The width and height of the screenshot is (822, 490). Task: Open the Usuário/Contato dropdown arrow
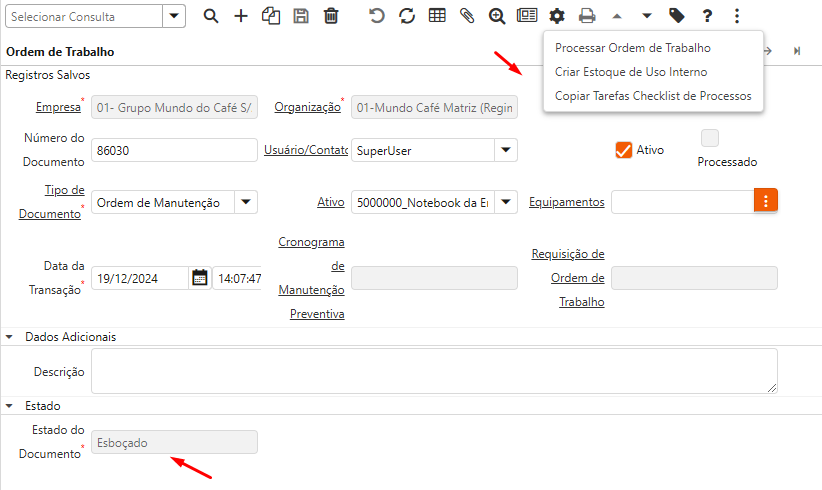click(505, 150)
